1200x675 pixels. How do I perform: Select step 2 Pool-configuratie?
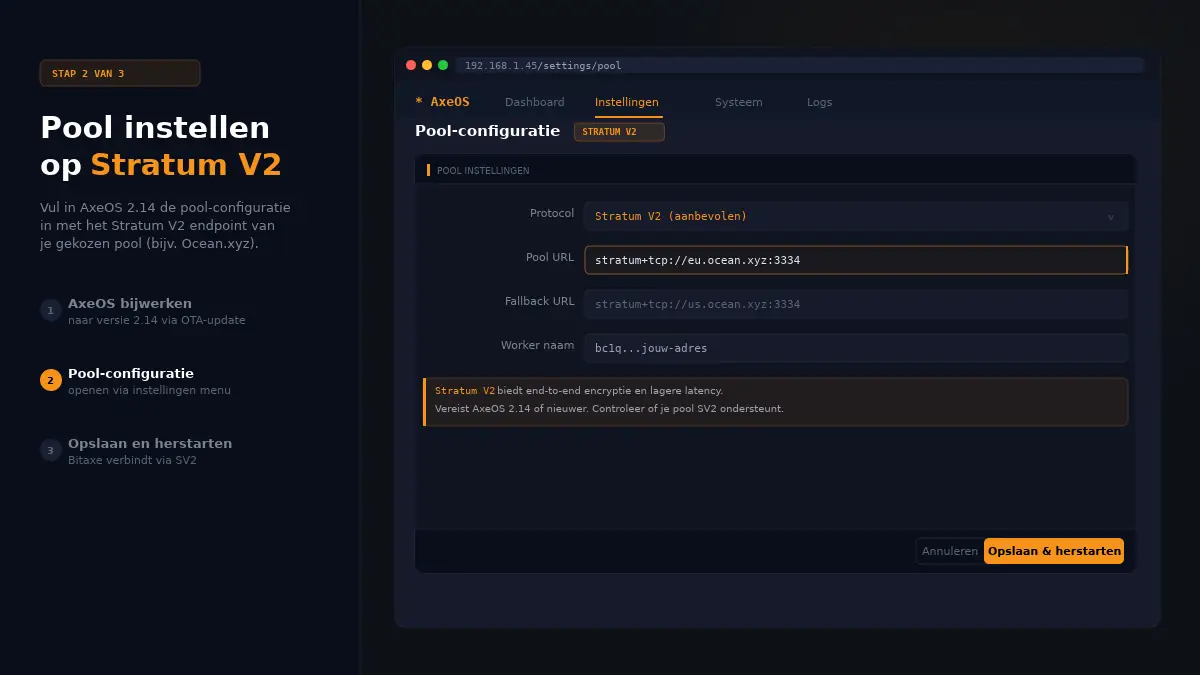click(136, 381)
